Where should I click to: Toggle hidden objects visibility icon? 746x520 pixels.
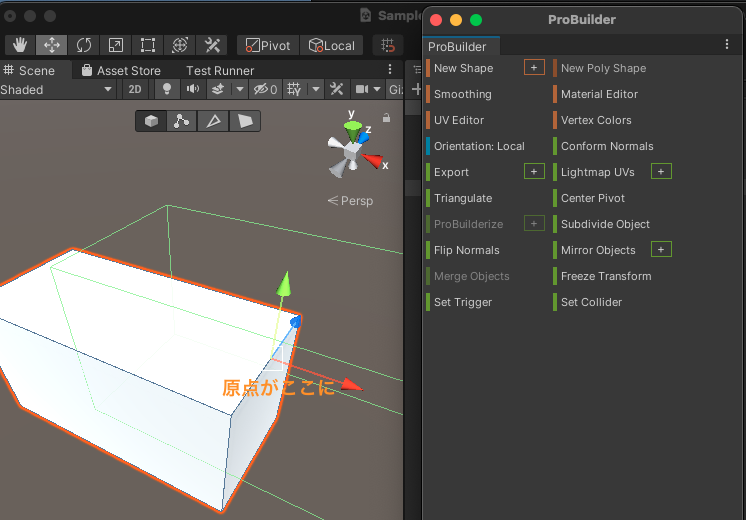coord(265,89)
